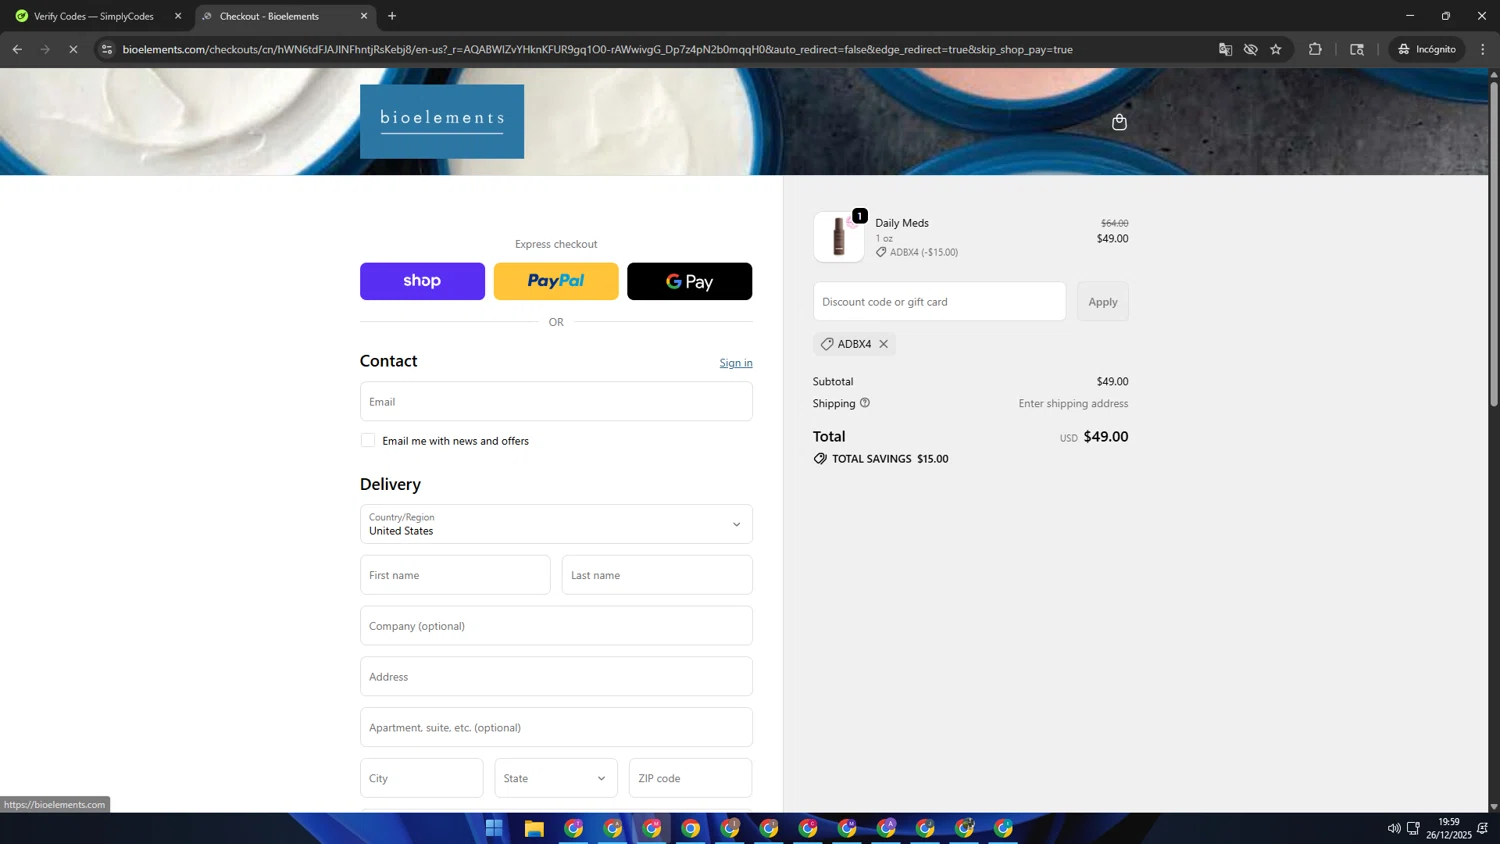The width and height of the screenshot is (1500, 844).
Task: Remove the ADBX4 discount code
Action: tap(884, 344)
